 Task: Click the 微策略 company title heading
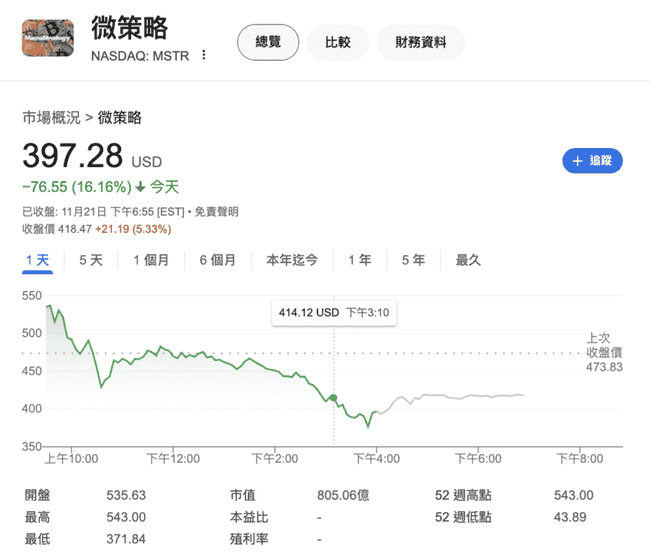pyautogui.click(x=129, y=28)
